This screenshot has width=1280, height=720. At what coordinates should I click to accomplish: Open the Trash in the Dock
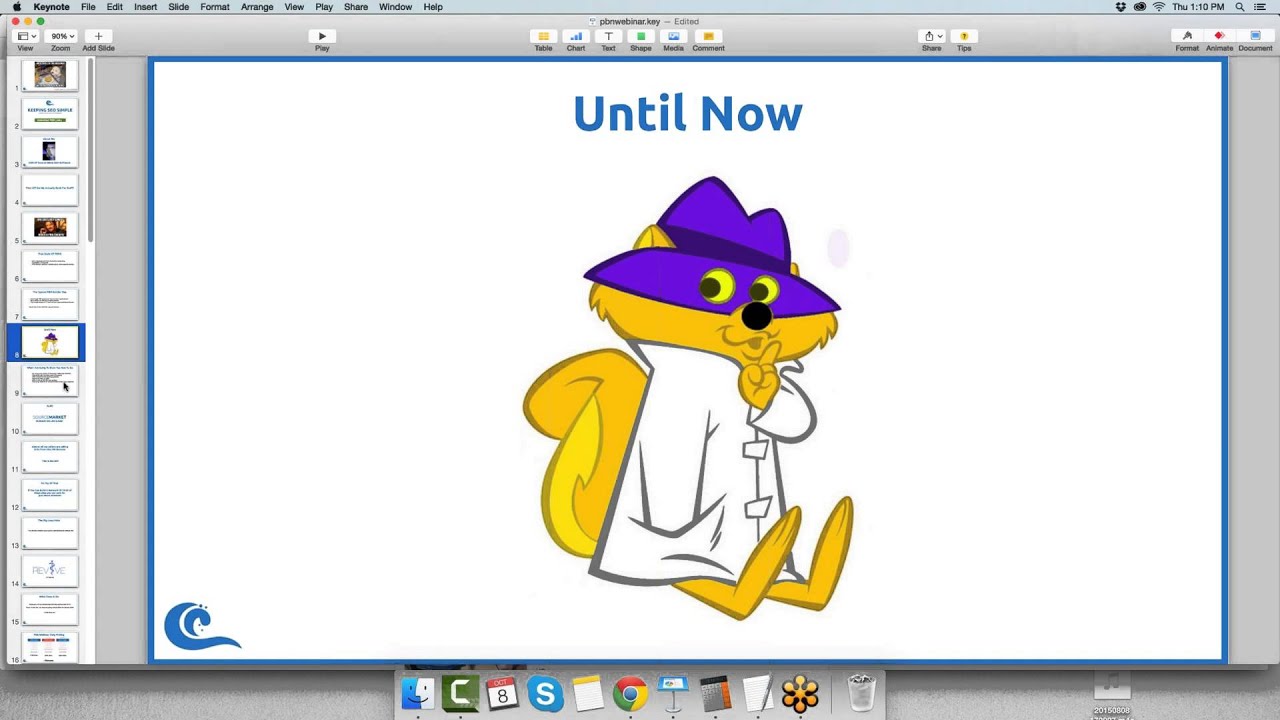[x=861, y=693]
